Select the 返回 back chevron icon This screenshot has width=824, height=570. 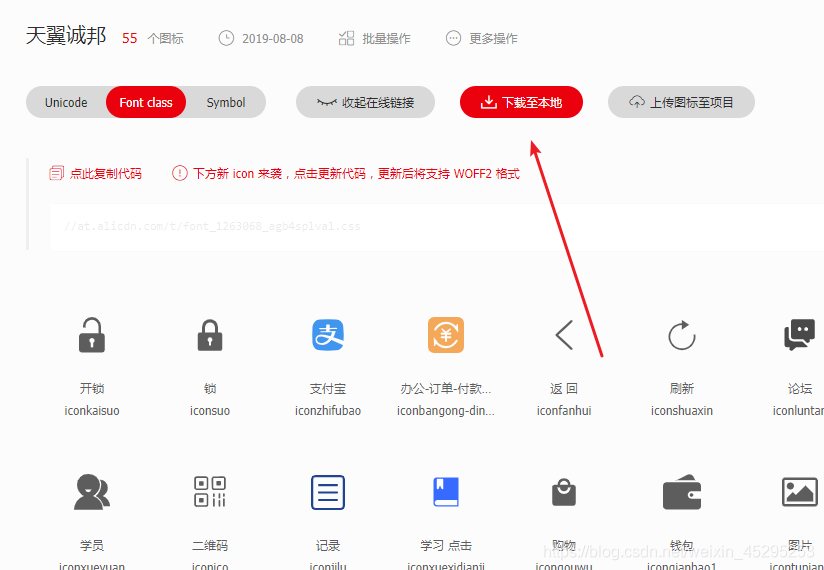[564, 335]
